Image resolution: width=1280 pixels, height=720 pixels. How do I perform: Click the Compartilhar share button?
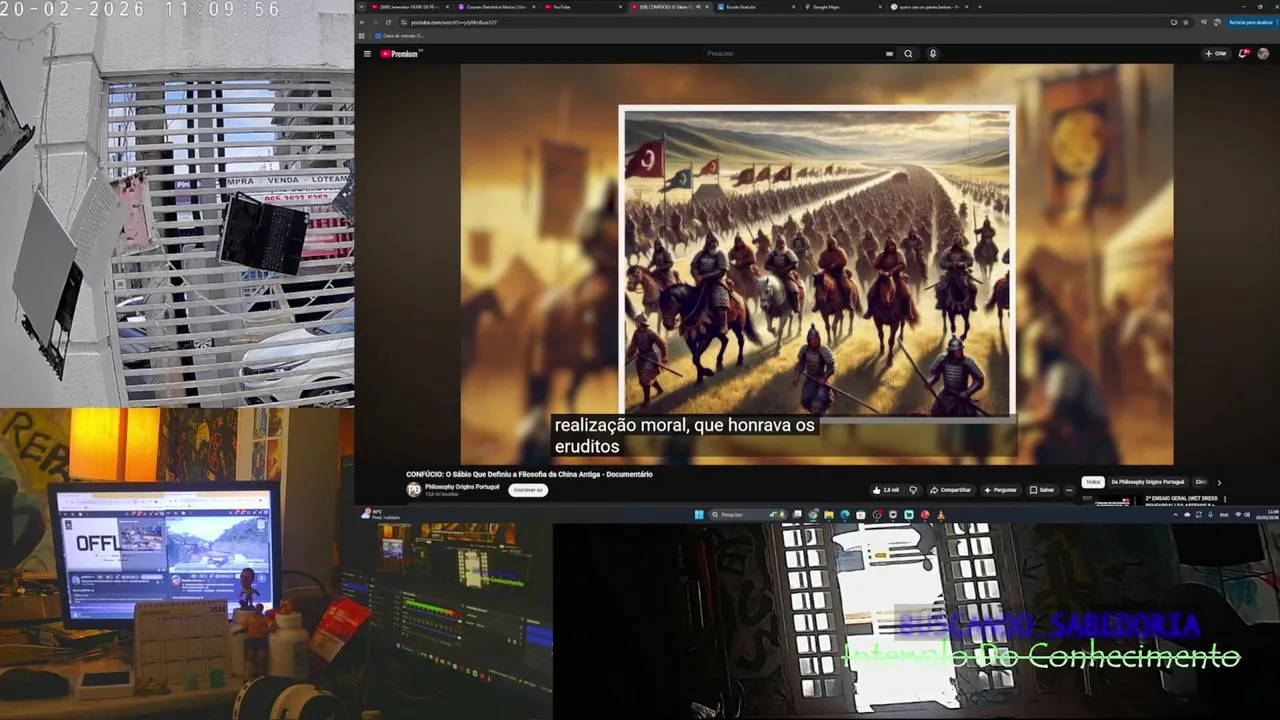tap(951, 490)
